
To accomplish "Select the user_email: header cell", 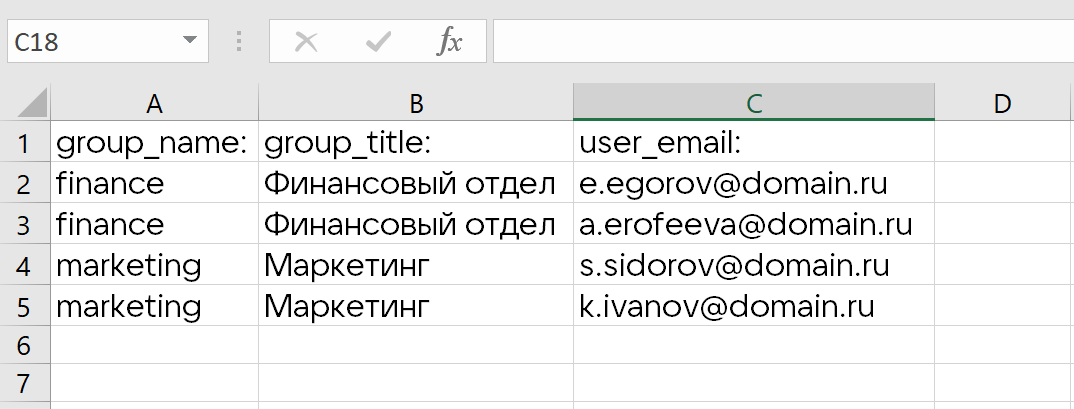I will 754,144.
